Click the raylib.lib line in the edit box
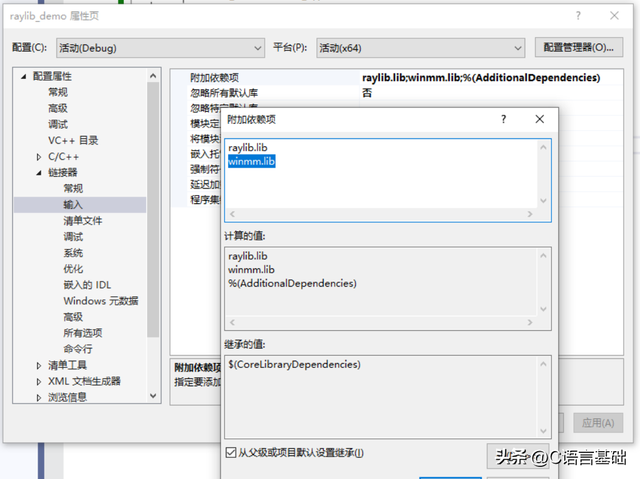Screen dimensions: 640x479 click(x=248, y=148)
